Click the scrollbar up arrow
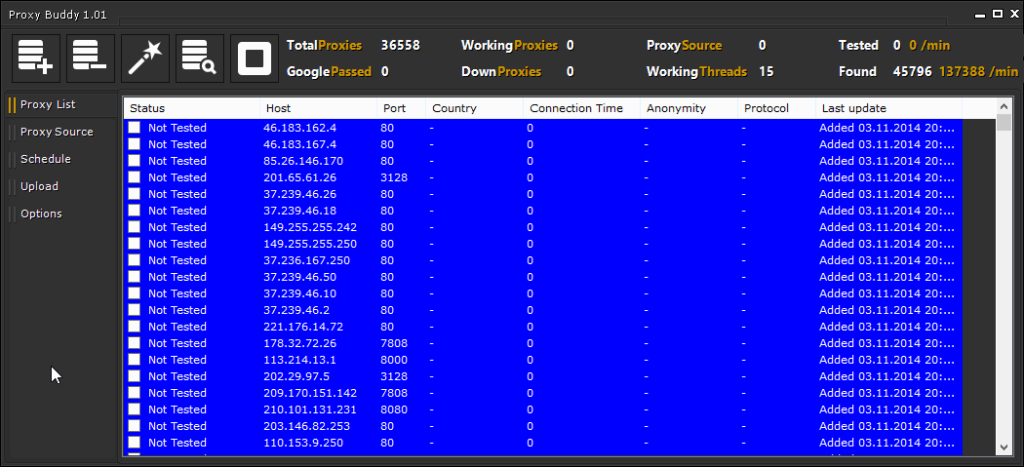The image size is (1024, 467). click(x=1004, y=105)
